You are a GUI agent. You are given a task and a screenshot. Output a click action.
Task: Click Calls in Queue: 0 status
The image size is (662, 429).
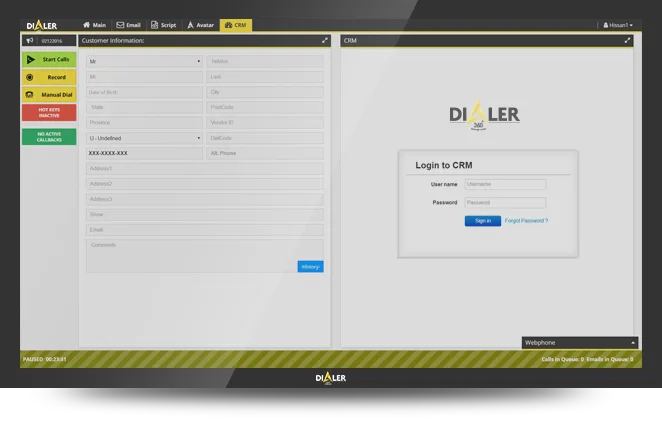click(562, 359)
